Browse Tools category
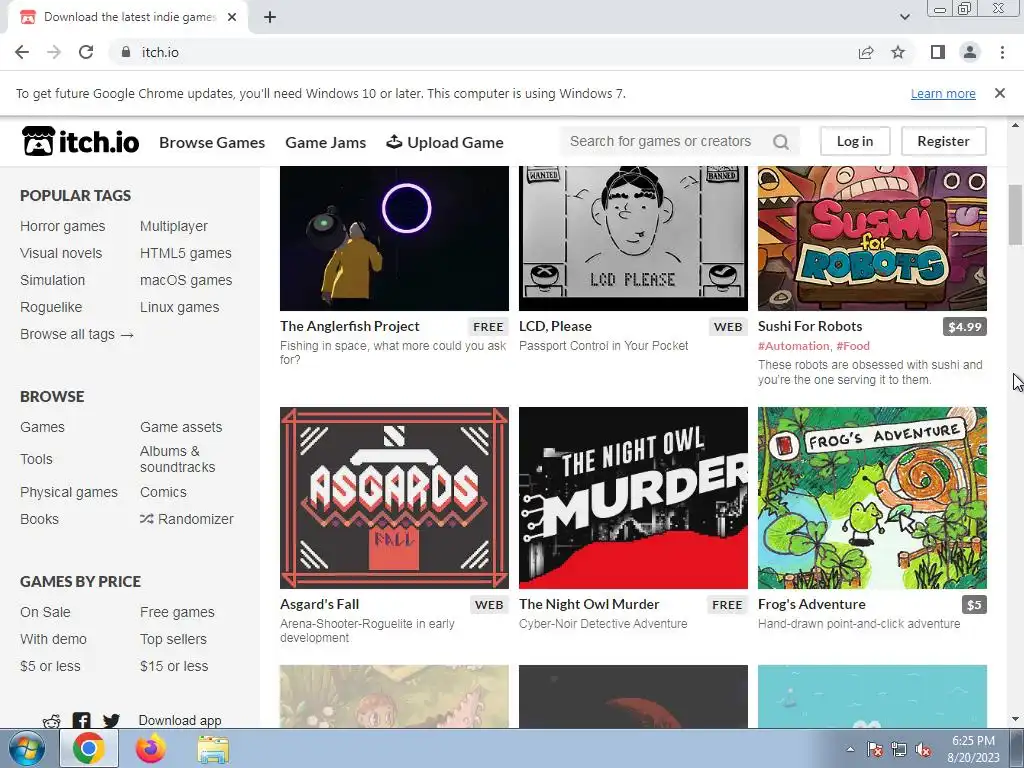Image resolution: width=1024 pixels, height=768 pixels. tap(37, 459)
